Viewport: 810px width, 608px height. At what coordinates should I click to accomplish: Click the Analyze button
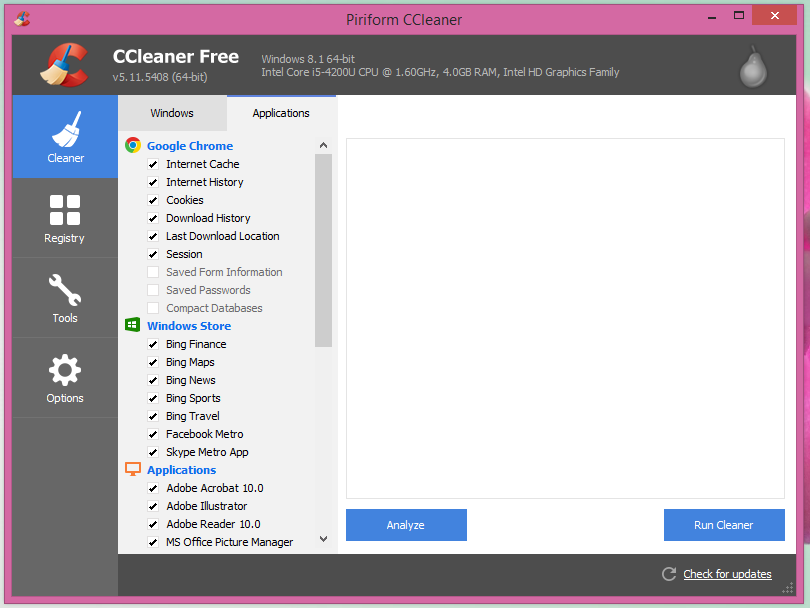406,525
